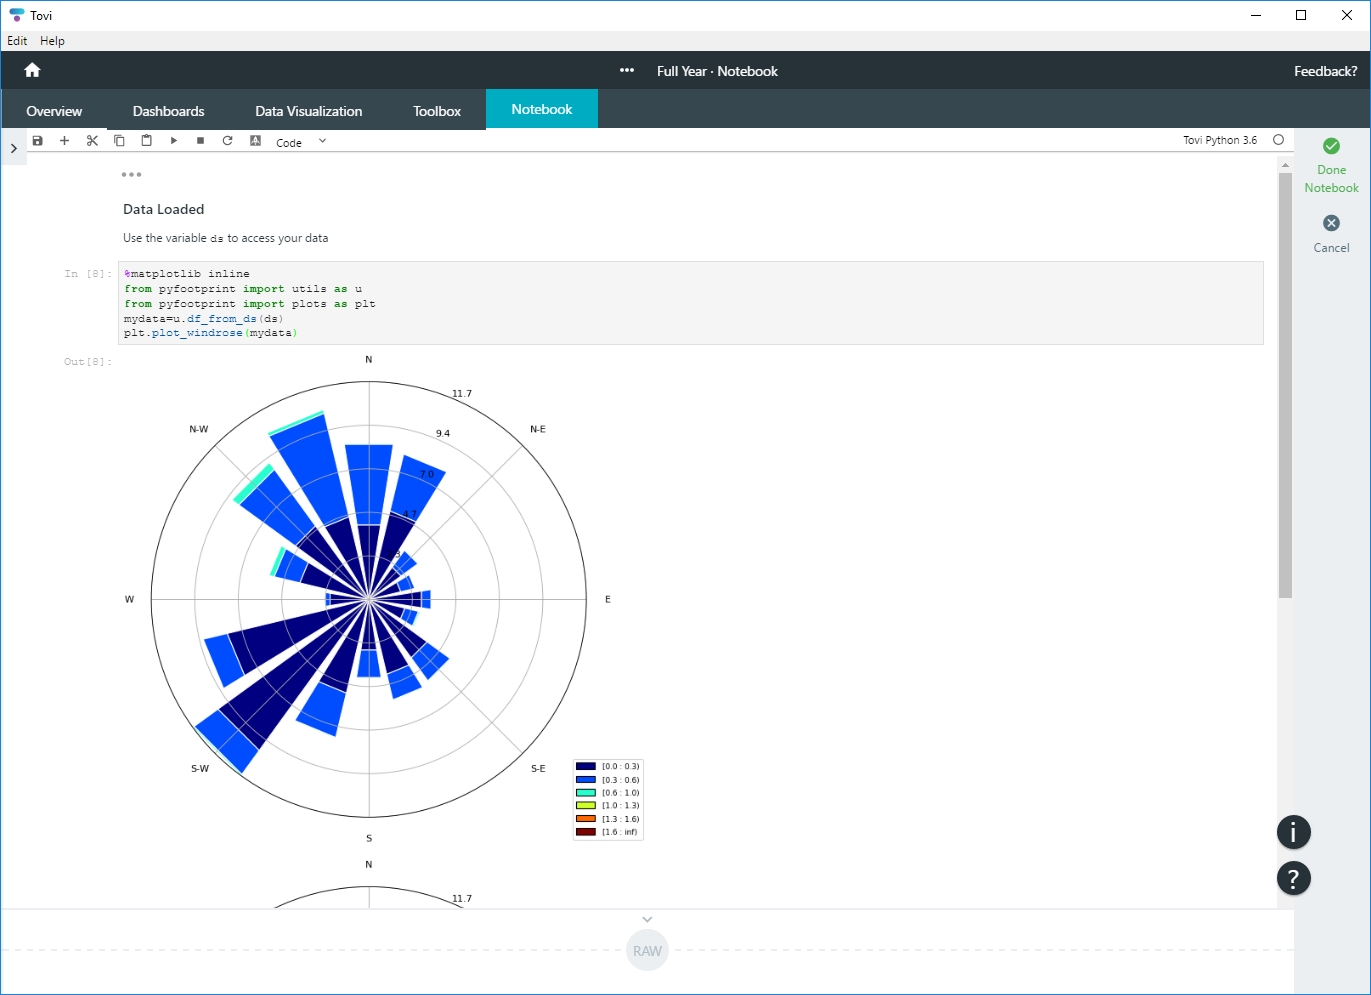Collapse the bottom panel using the down chevron

[647, 919]
